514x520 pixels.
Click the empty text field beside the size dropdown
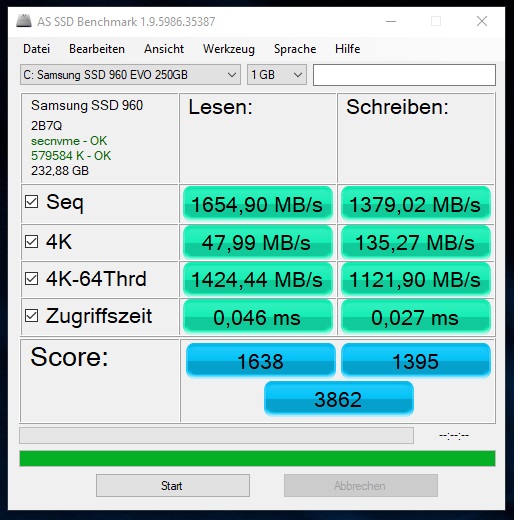[404, 75]
